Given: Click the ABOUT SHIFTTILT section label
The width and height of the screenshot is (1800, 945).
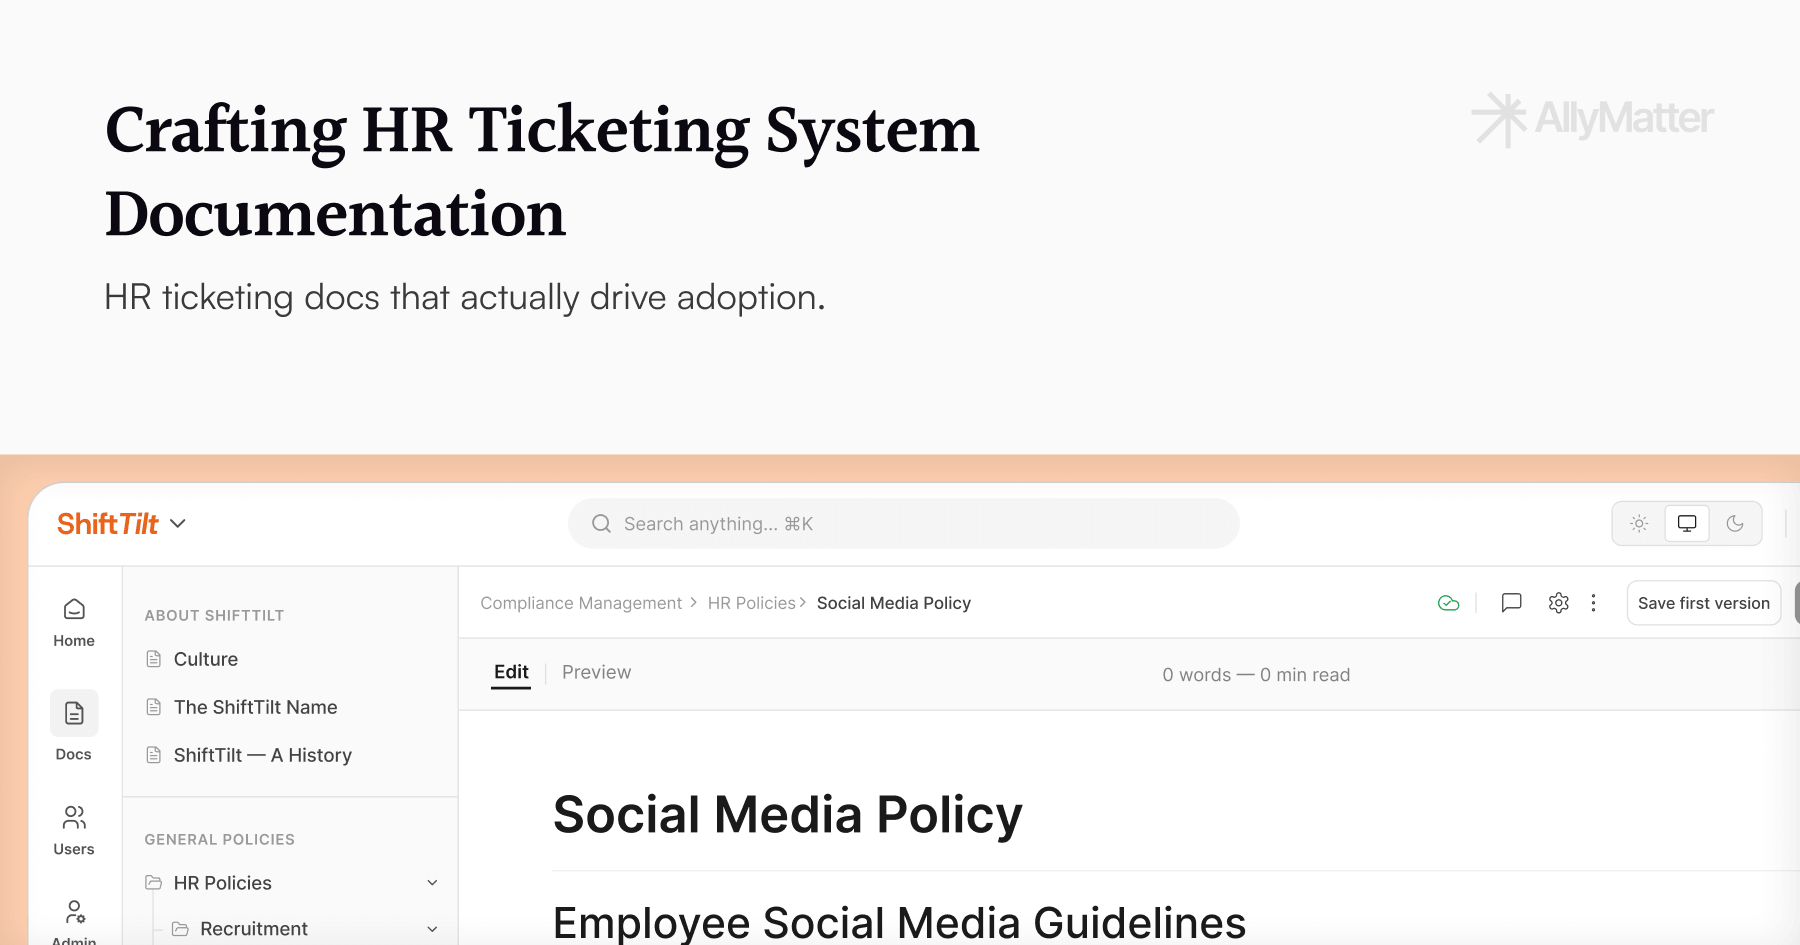Looking at the screenshot, I should coord(214,616).
